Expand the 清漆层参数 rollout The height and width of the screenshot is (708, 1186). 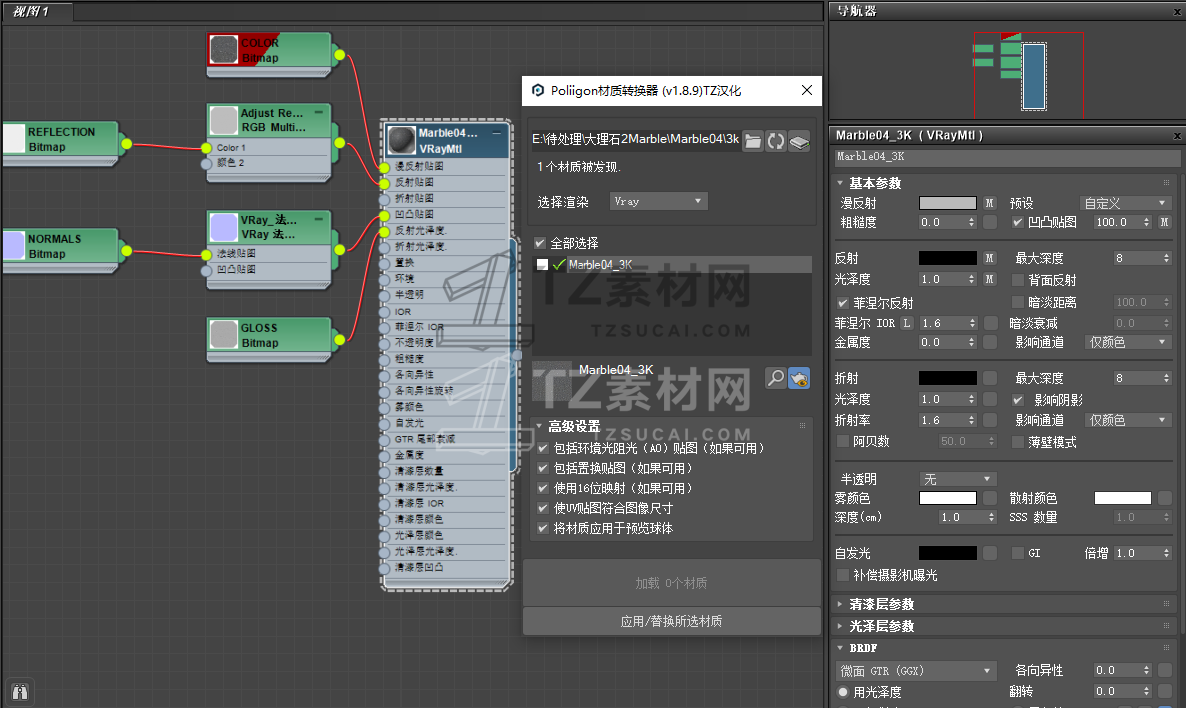pyautogui.click(x=840, y=604)
